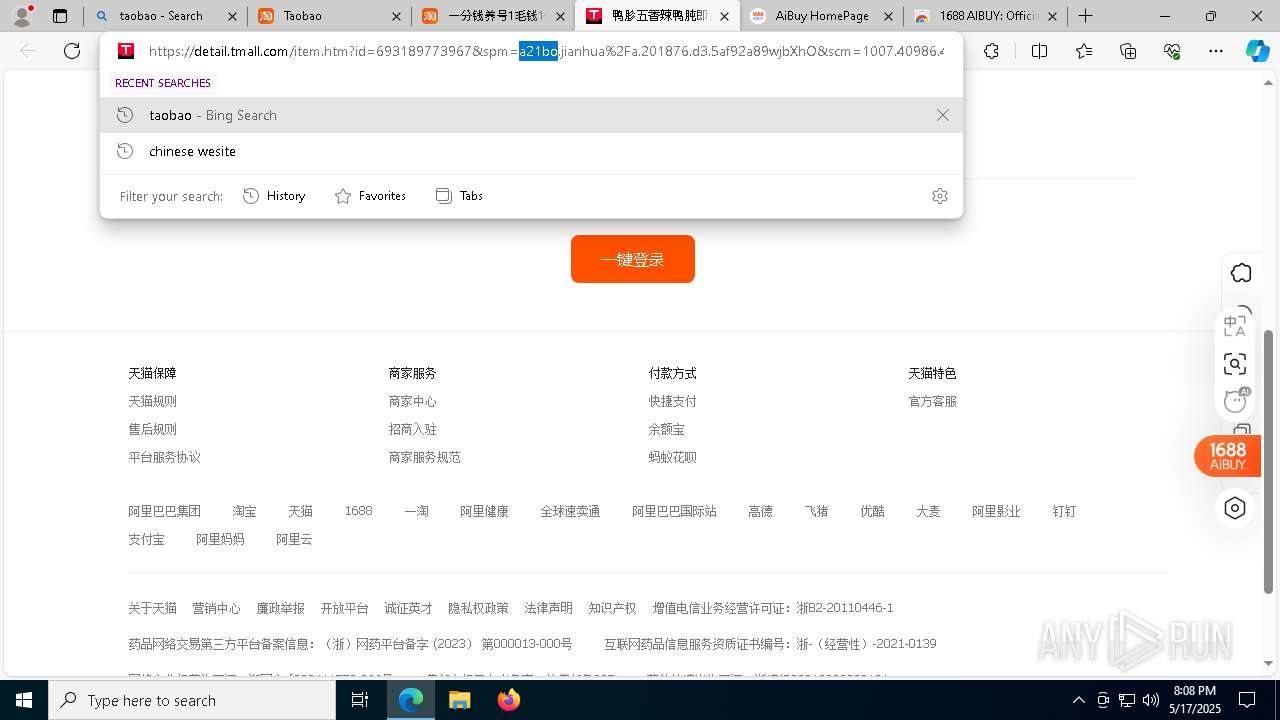Close the Taobao tab
The image size is (1280, 720).
tap(396, 16)
